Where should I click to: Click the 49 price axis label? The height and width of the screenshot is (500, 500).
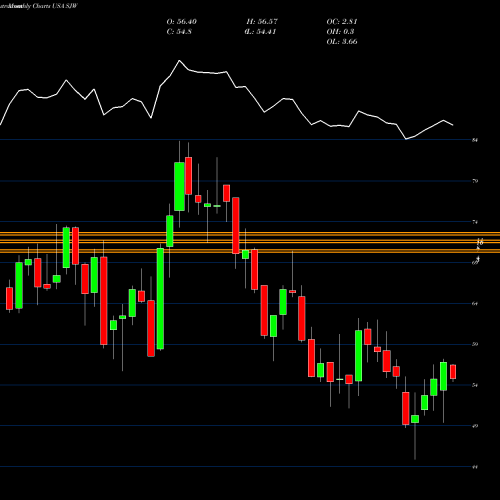475,426
